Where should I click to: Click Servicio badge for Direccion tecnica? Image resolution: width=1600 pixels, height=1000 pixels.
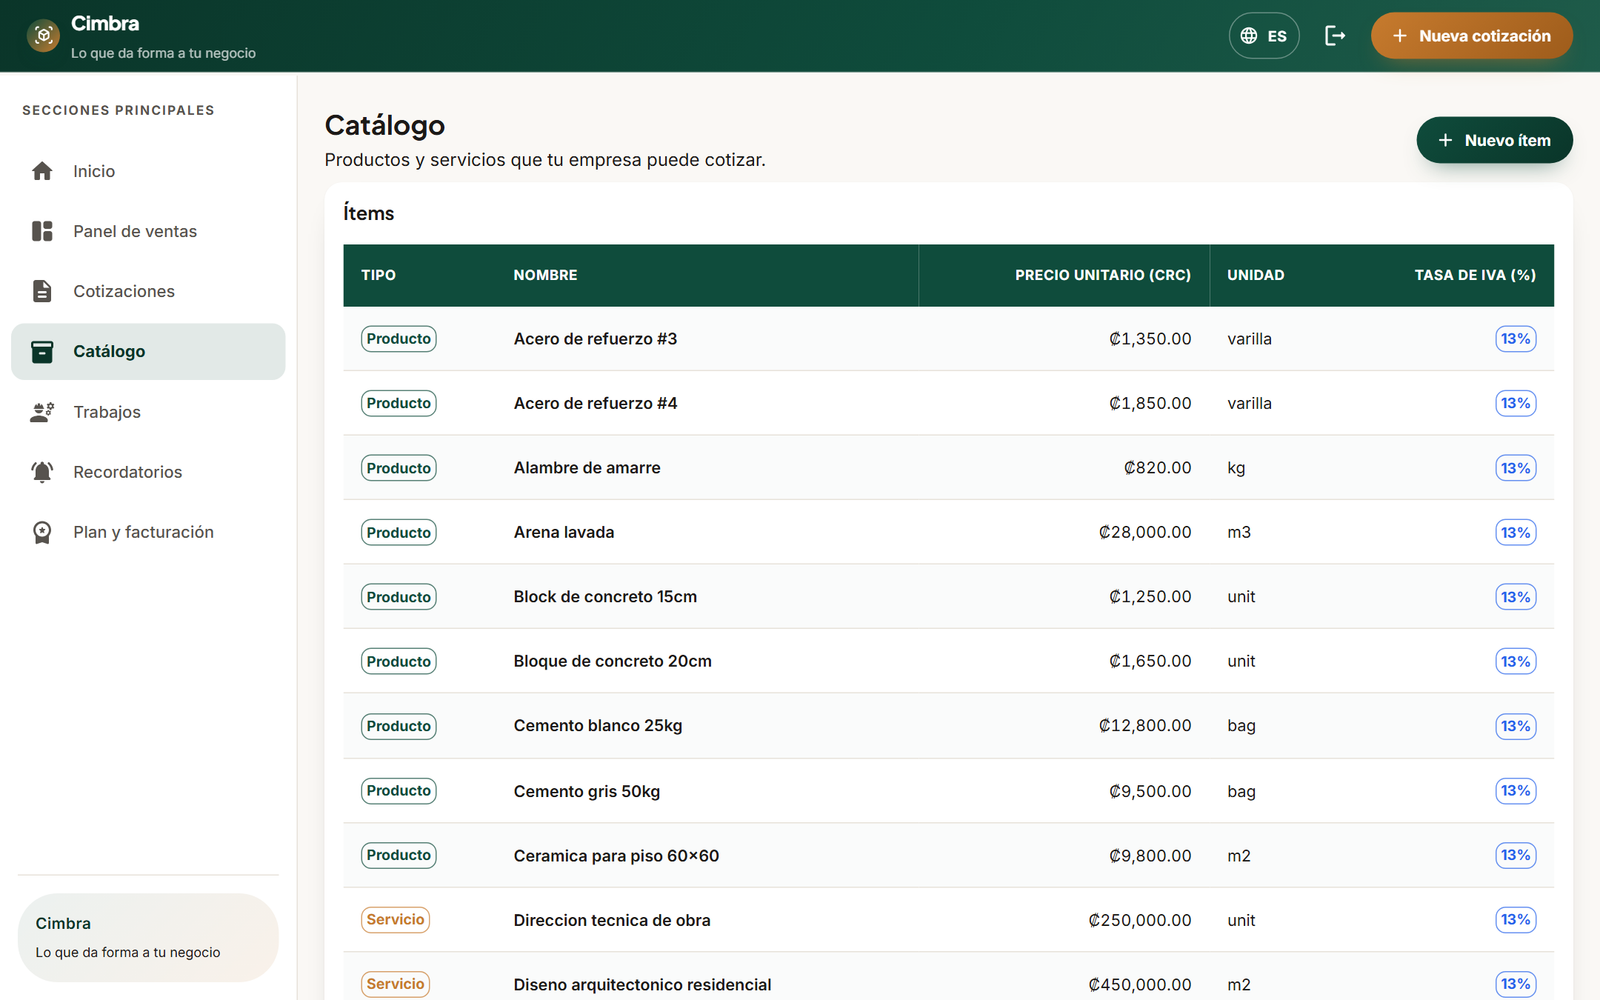[x=395, y=920]
